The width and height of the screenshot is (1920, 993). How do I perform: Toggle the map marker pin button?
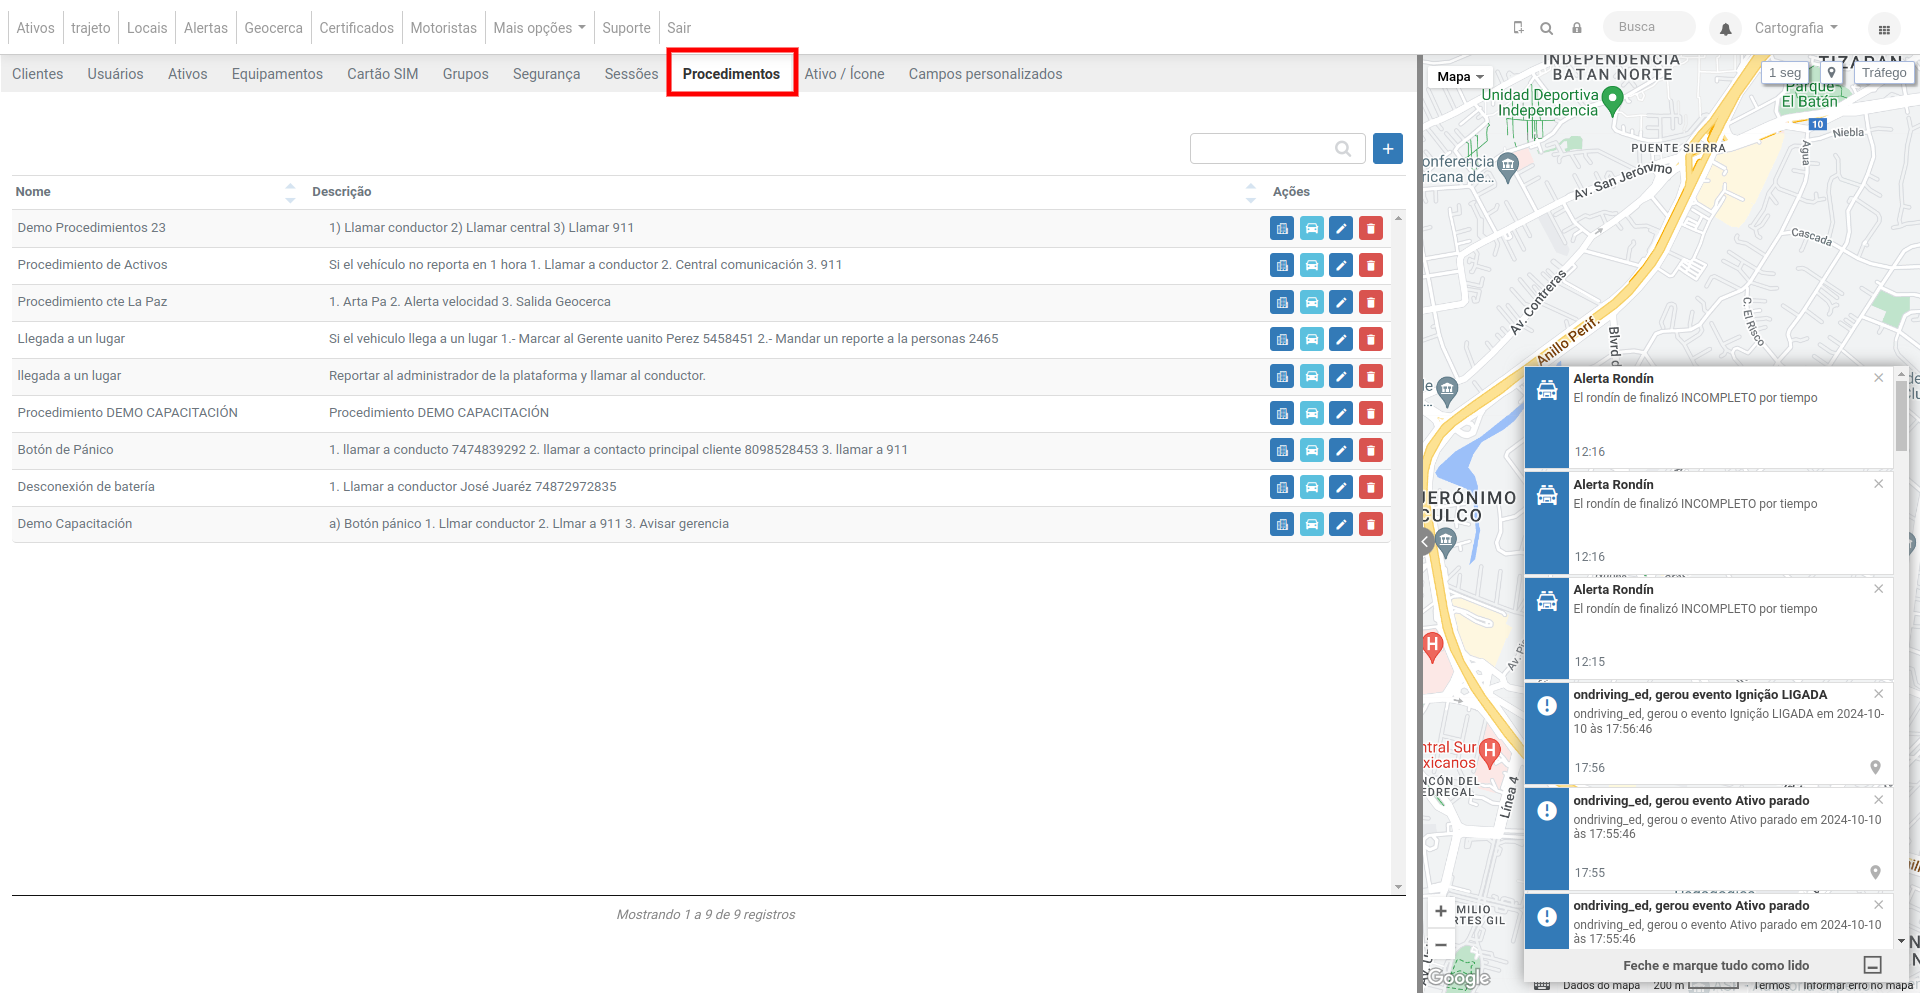click(x=1831, y=73)
